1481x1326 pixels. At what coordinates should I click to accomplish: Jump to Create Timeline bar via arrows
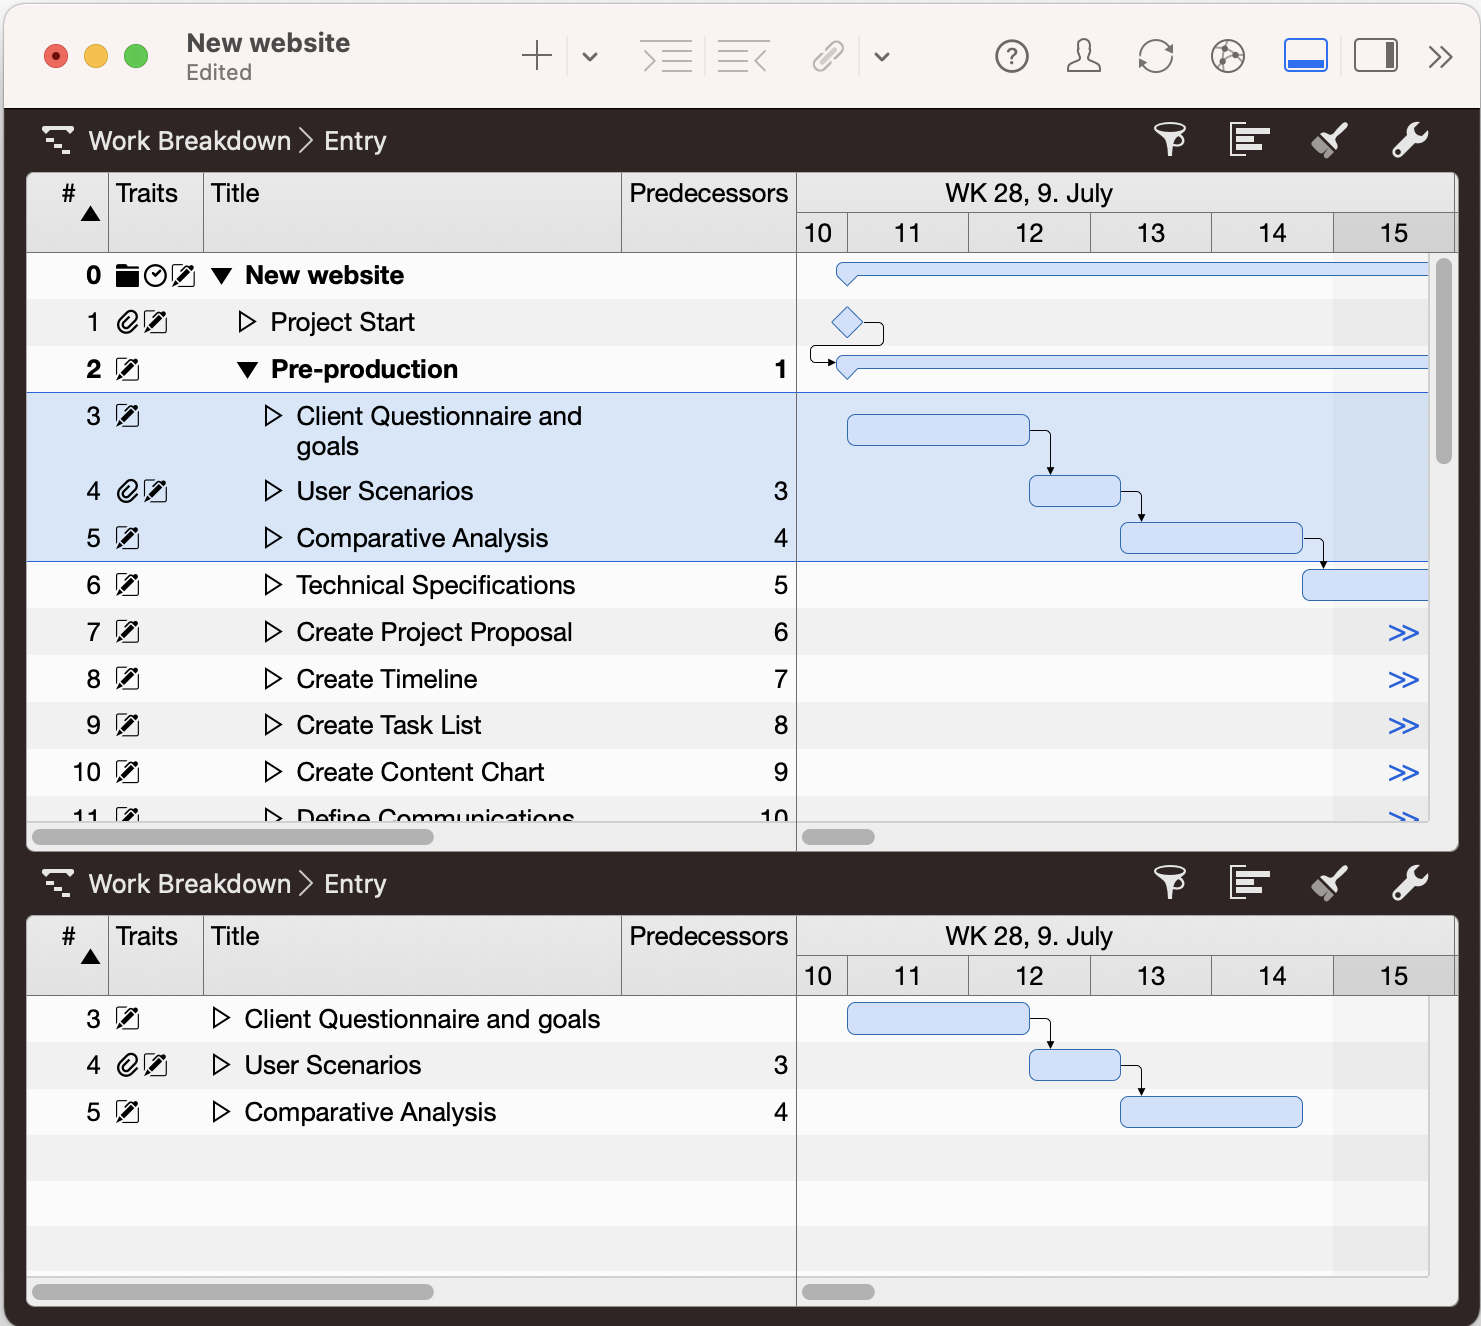pyautogui.click(x=1403, y=680)
